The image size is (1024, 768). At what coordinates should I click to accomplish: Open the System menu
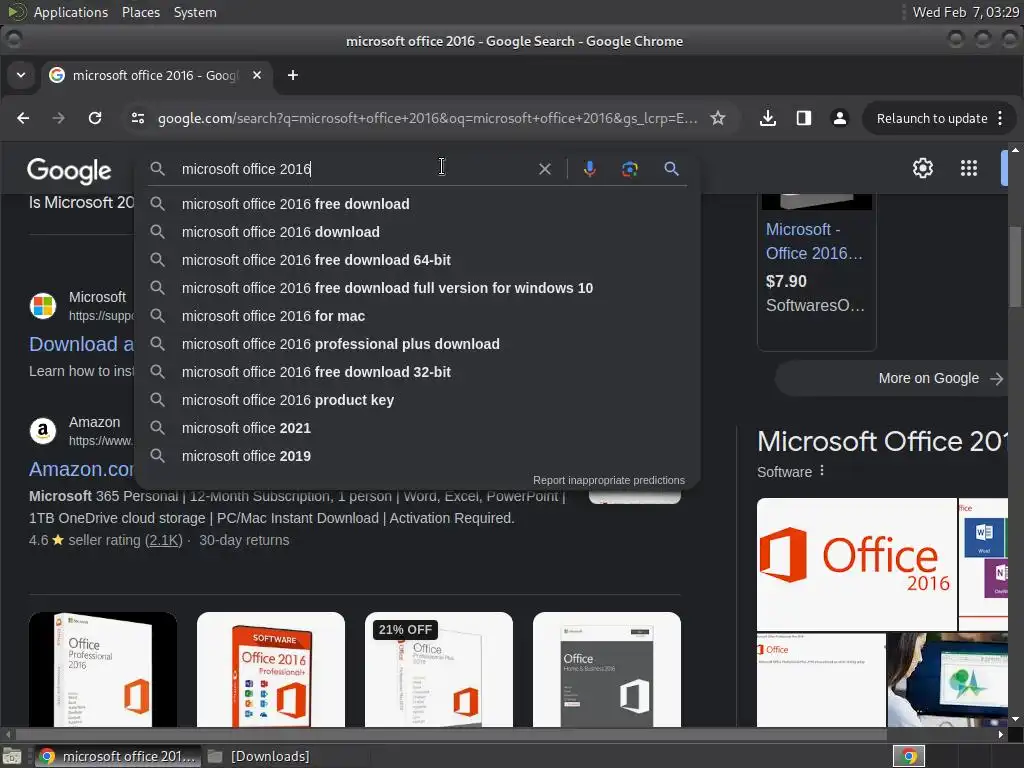coord(195,12)
